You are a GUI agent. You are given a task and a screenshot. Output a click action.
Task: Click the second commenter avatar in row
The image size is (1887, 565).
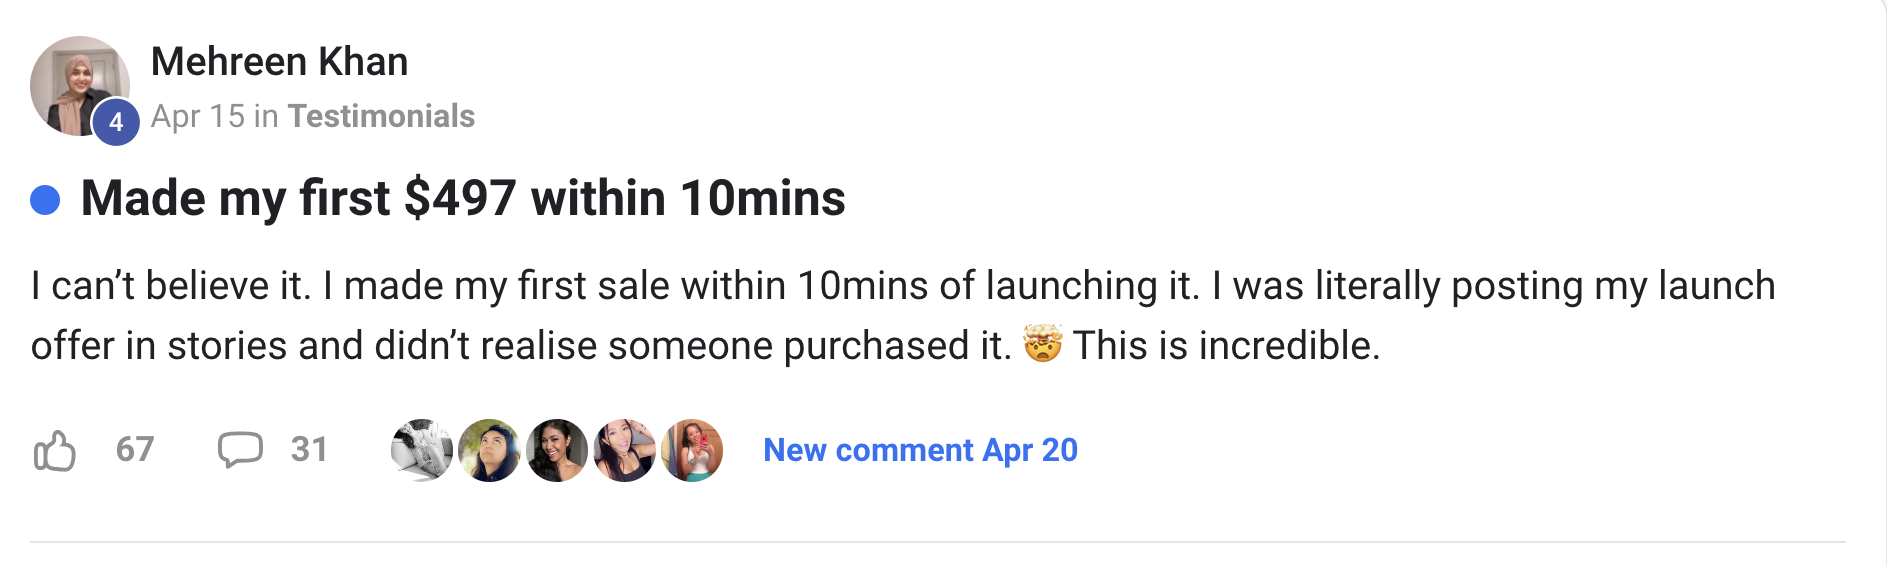click(489, 450)
